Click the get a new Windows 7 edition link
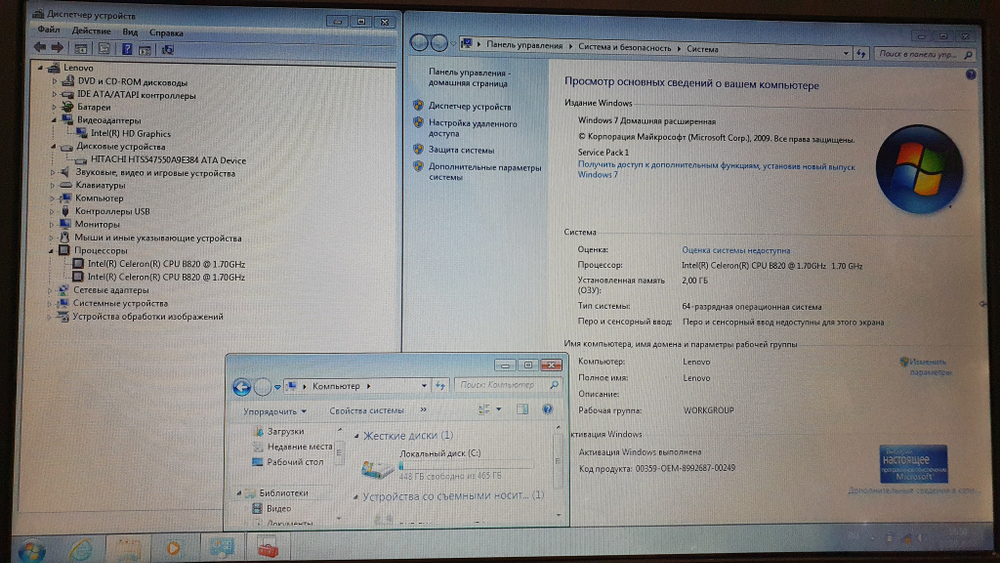 point(716,170)
